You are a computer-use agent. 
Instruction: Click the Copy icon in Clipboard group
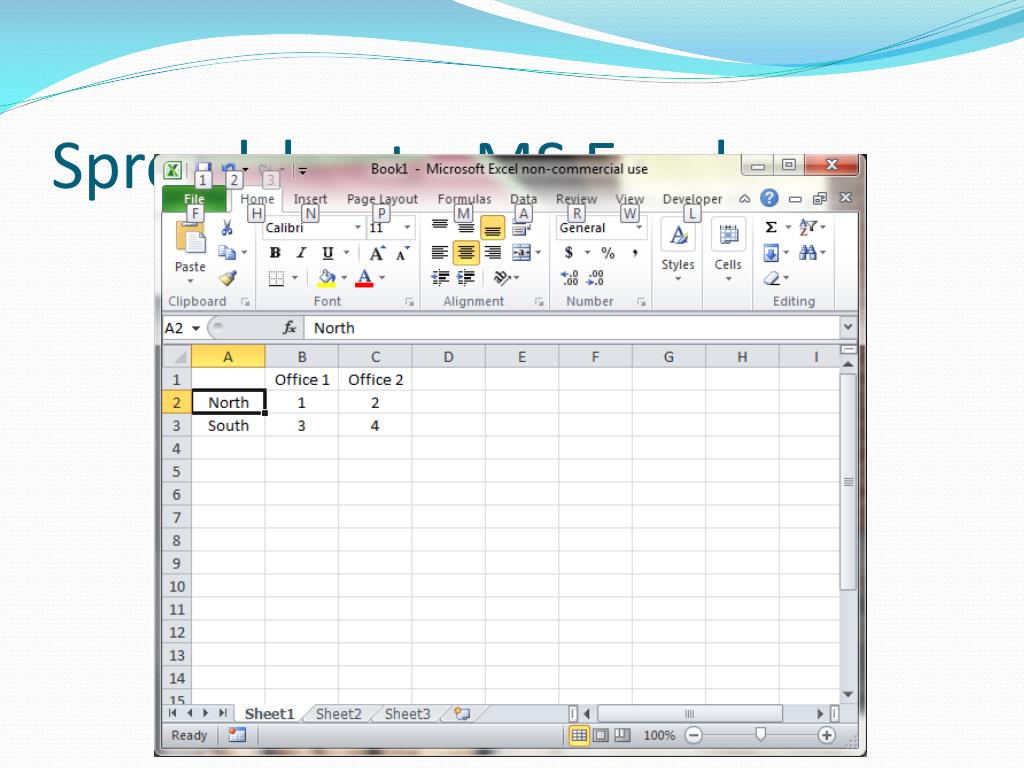[227, 253]
